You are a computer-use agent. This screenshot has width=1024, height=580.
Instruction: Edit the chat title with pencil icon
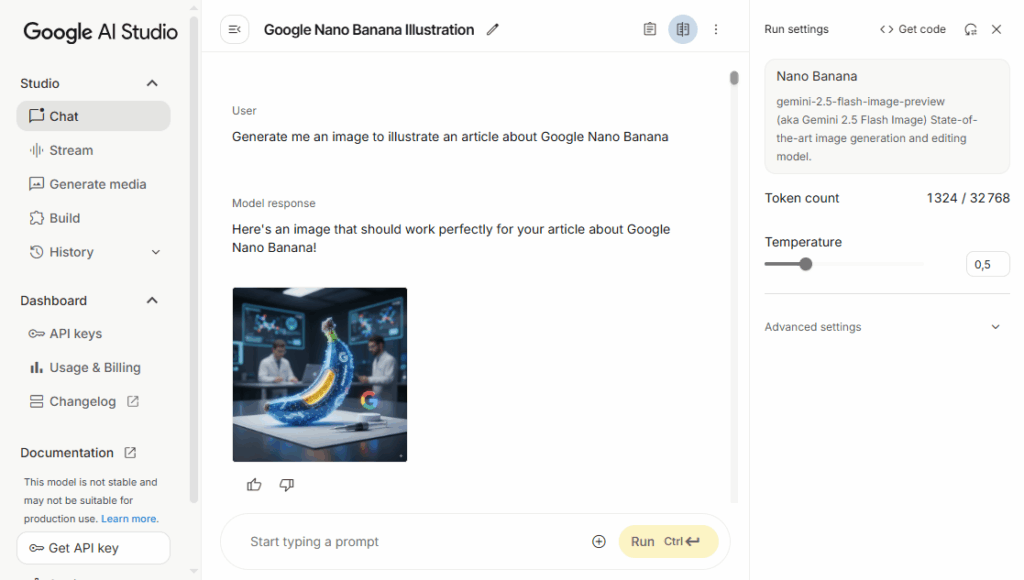[492, 30]
